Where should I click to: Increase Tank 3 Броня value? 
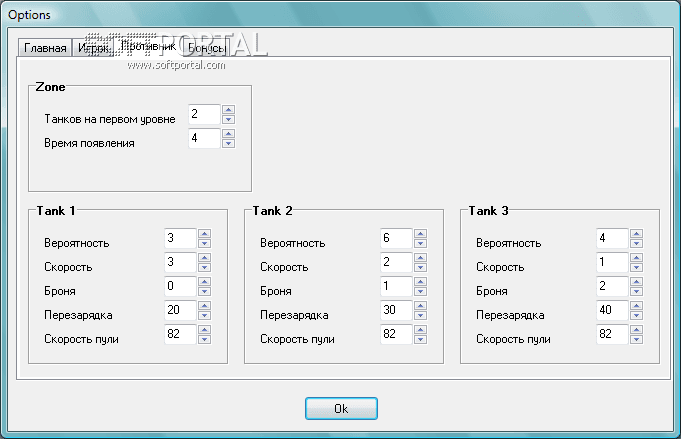click(x=636, y=282)
